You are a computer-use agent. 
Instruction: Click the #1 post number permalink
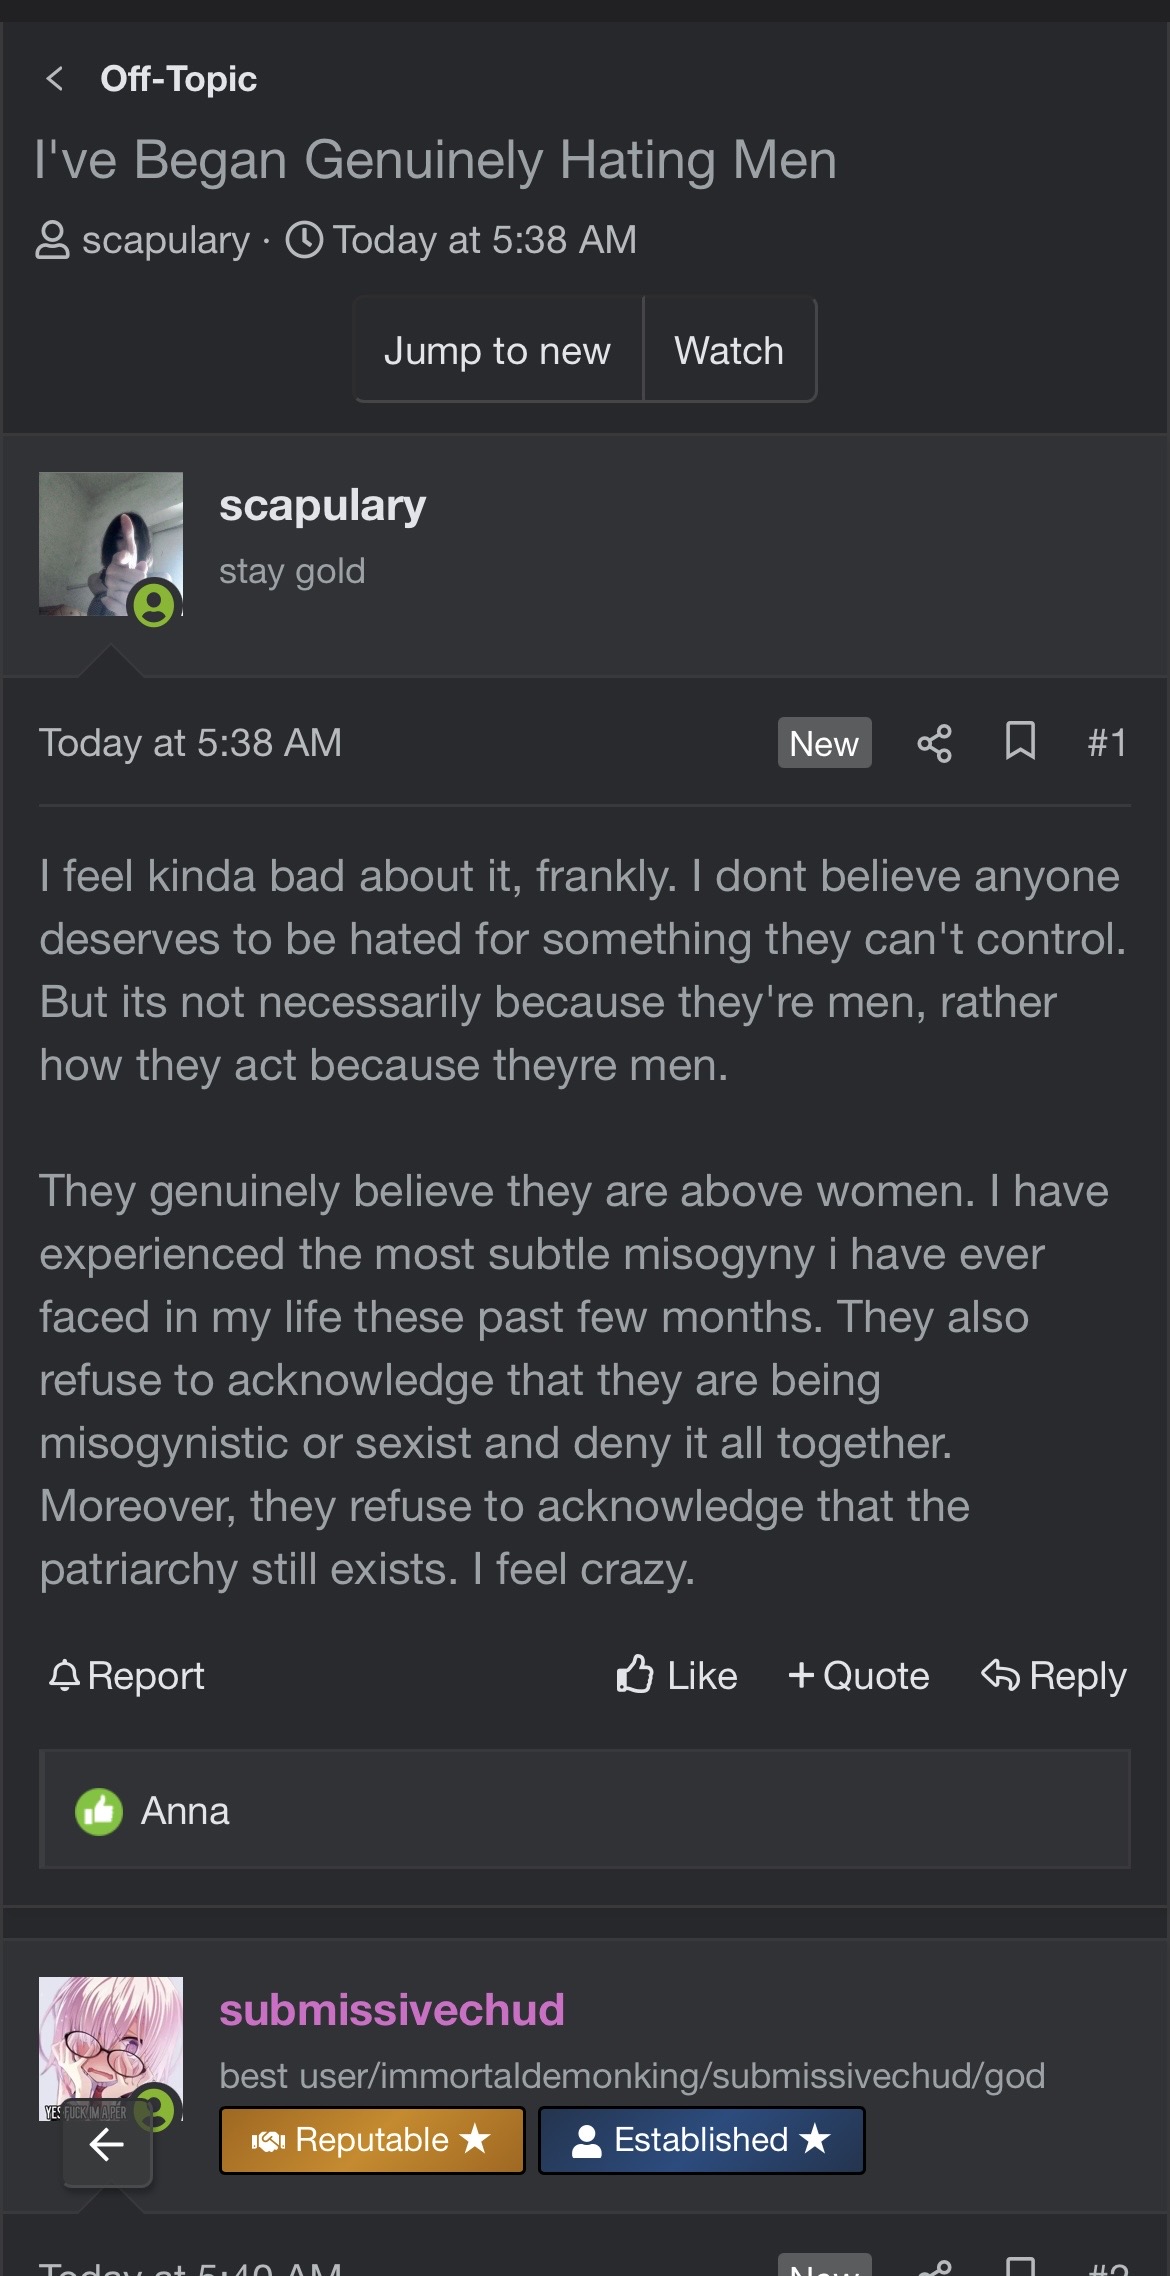point(1107,743)
